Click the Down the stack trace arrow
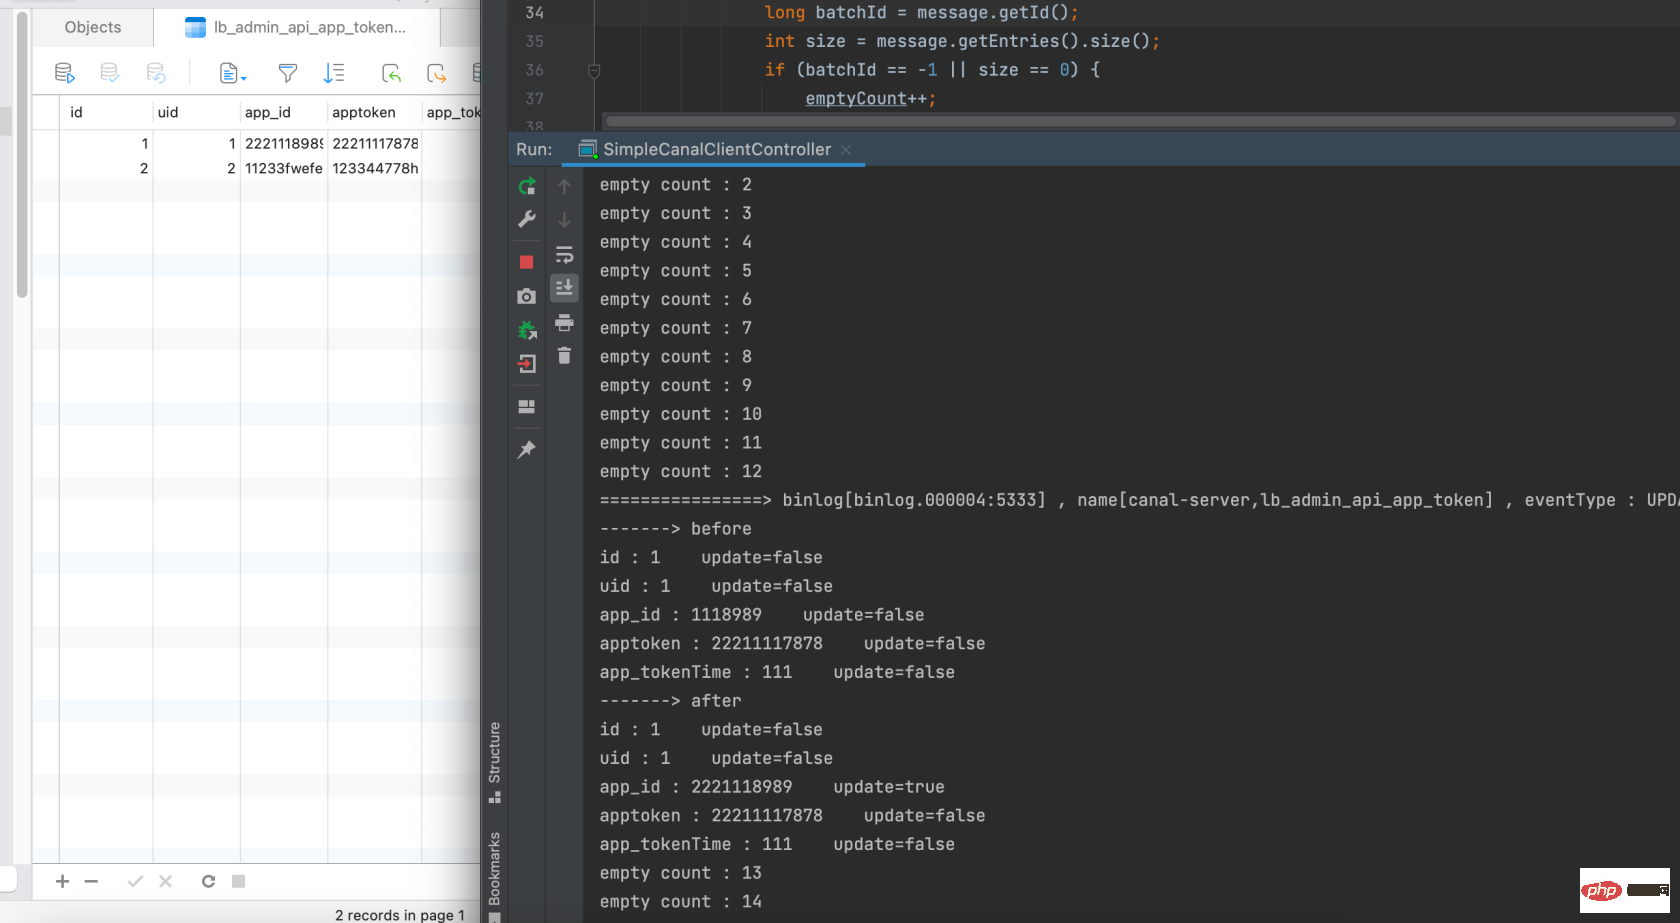The height and width of the screenshot is (923, 1680). [x=564, y=220]
